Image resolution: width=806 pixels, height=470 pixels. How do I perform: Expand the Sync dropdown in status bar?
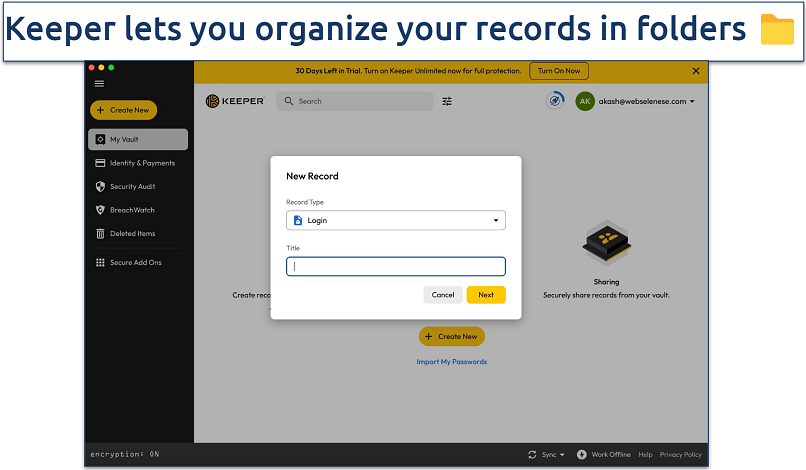(547, 454)
